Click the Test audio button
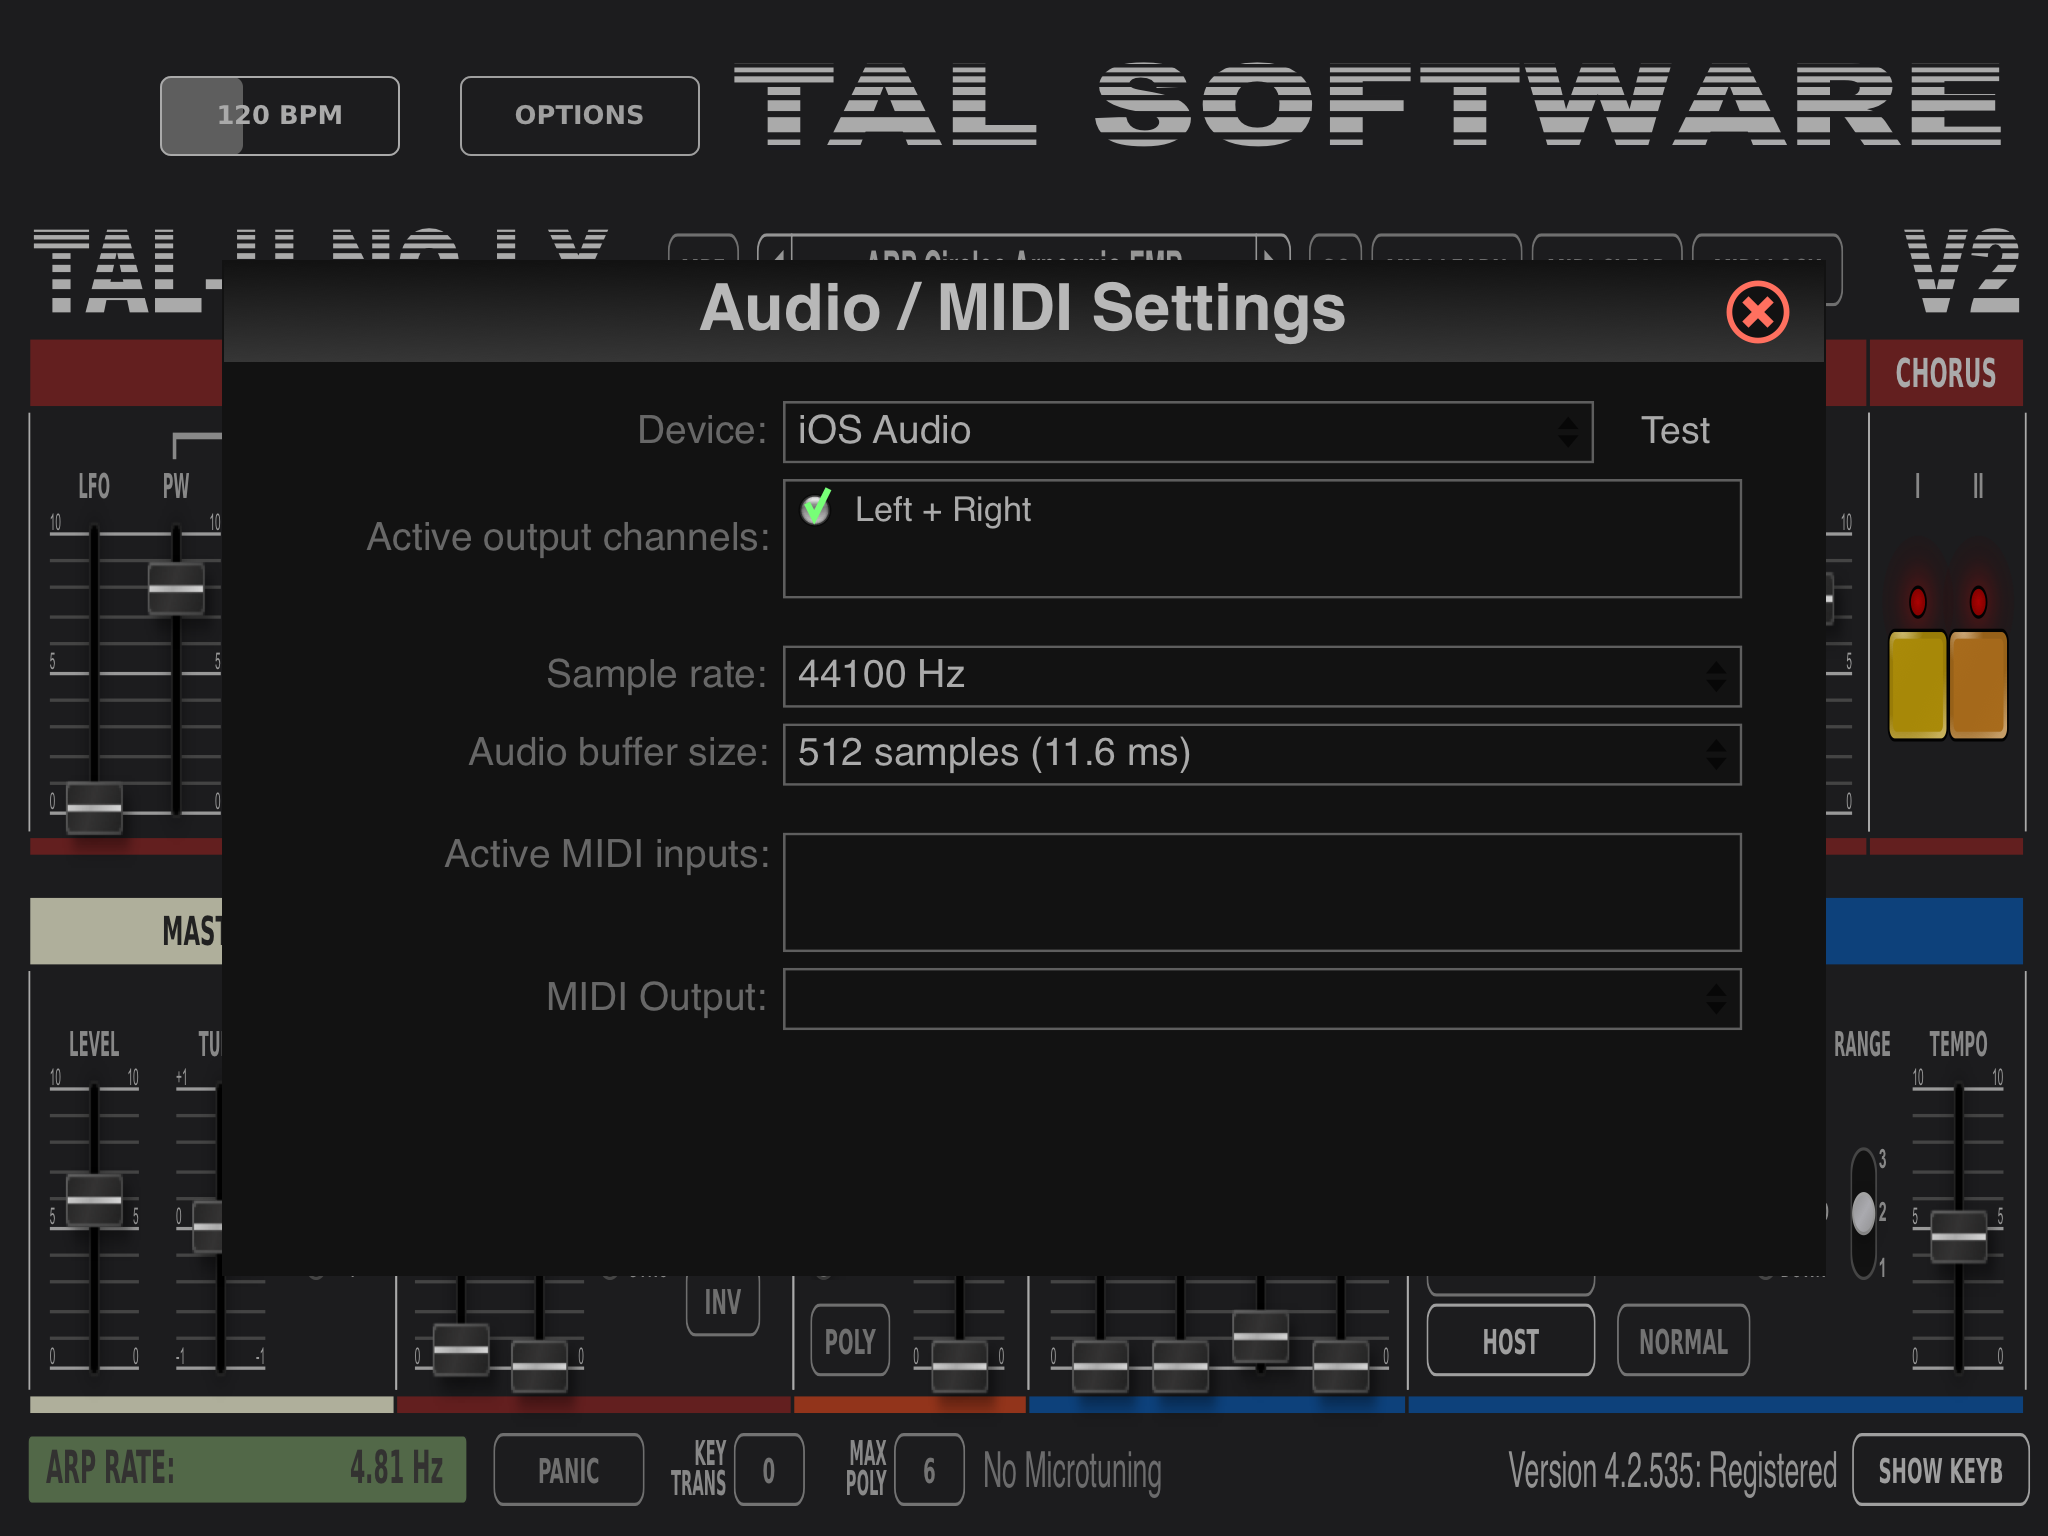 pos(1675,431)
